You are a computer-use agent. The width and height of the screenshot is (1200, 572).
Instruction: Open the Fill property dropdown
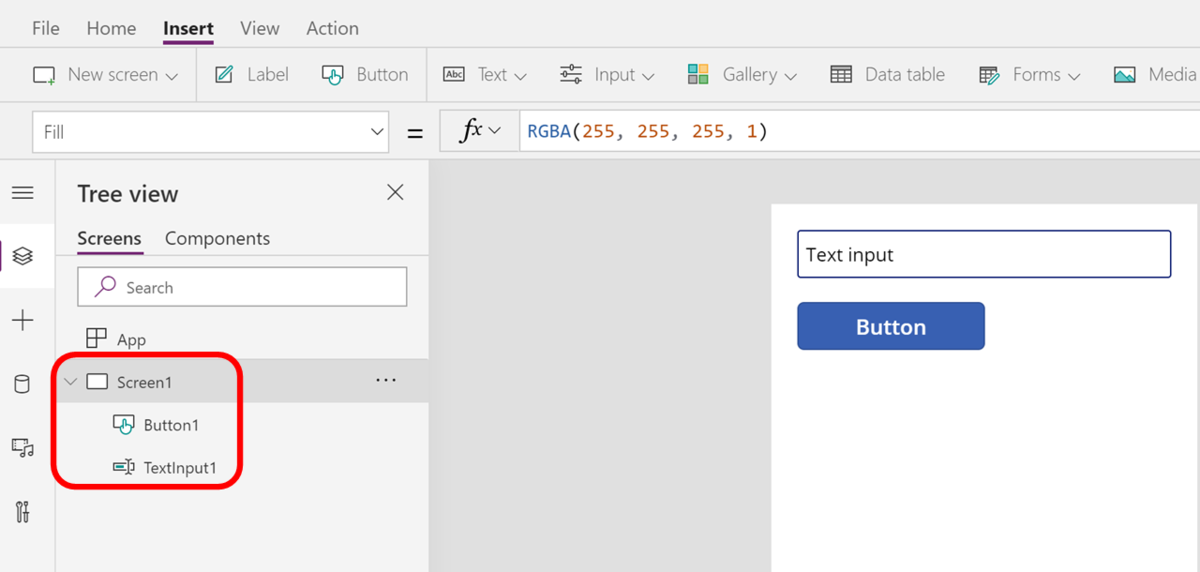tap(211, 132)
